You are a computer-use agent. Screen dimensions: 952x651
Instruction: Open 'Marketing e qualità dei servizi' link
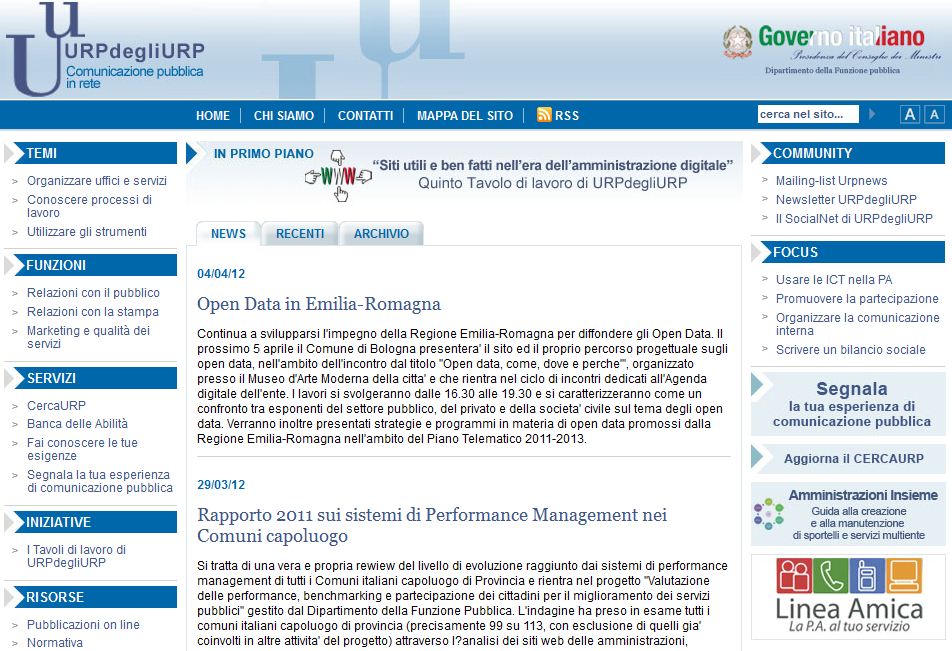88,337
